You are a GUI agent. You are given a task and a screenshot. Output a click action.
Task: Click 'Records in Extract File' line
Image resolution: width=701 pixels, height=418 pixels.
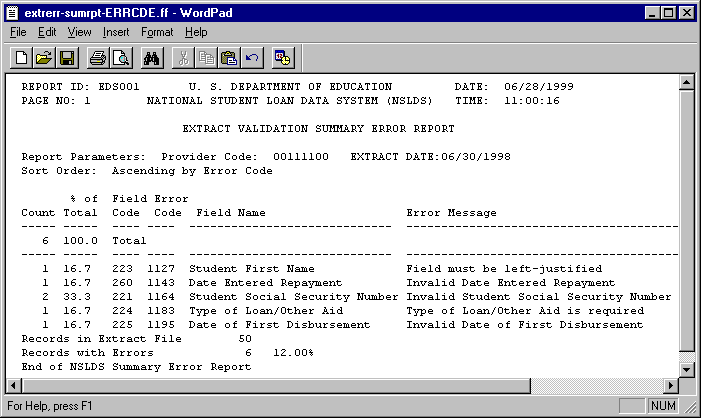(x=136, y=338)
